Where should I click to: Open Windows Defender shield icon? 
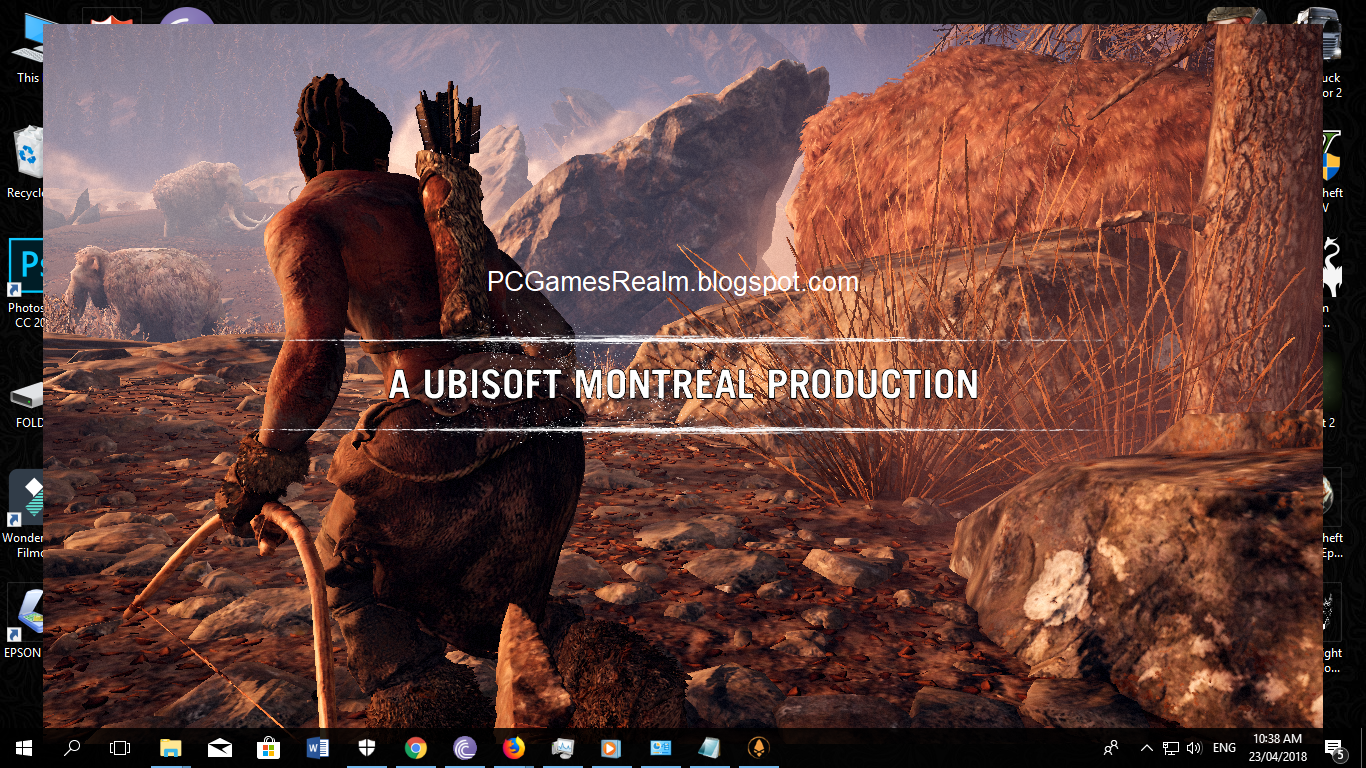coord(367,747)
